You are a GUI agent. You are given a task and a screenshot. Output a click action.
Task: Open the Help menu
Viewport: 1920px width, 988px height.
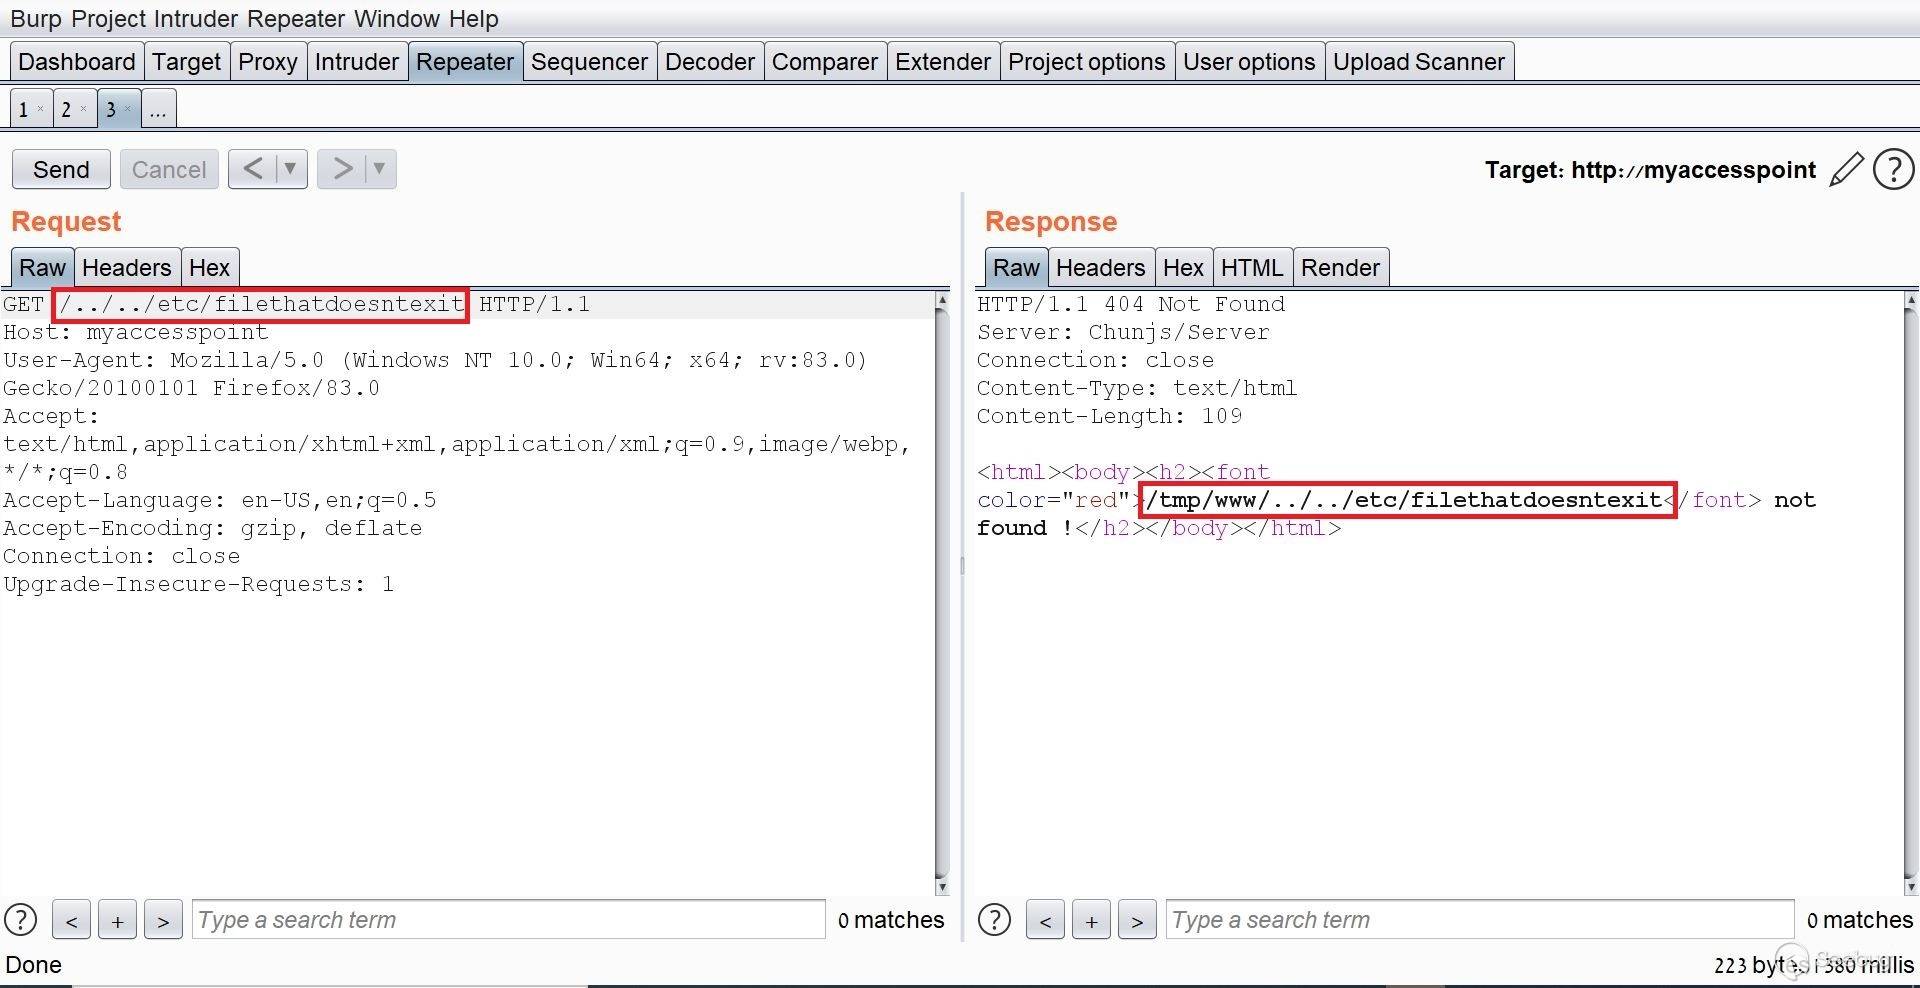point(474,18)
